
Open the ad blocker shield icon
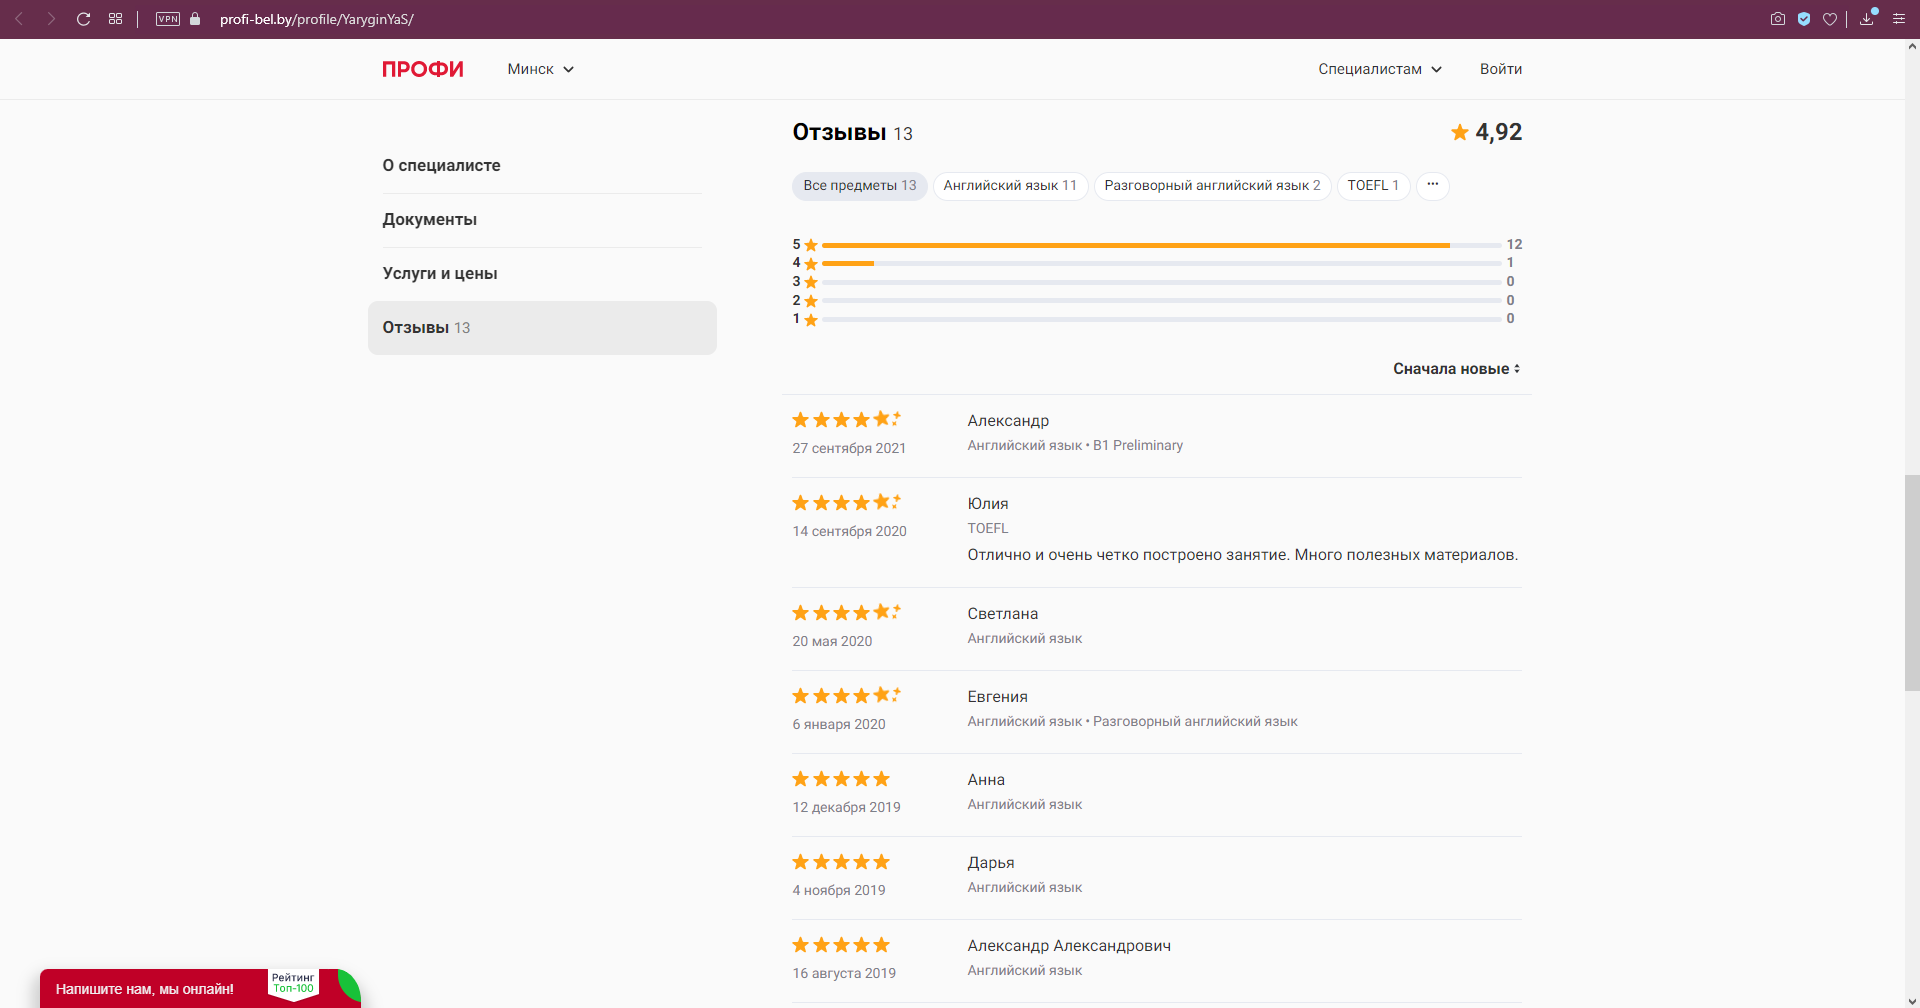click(1804, 19)
